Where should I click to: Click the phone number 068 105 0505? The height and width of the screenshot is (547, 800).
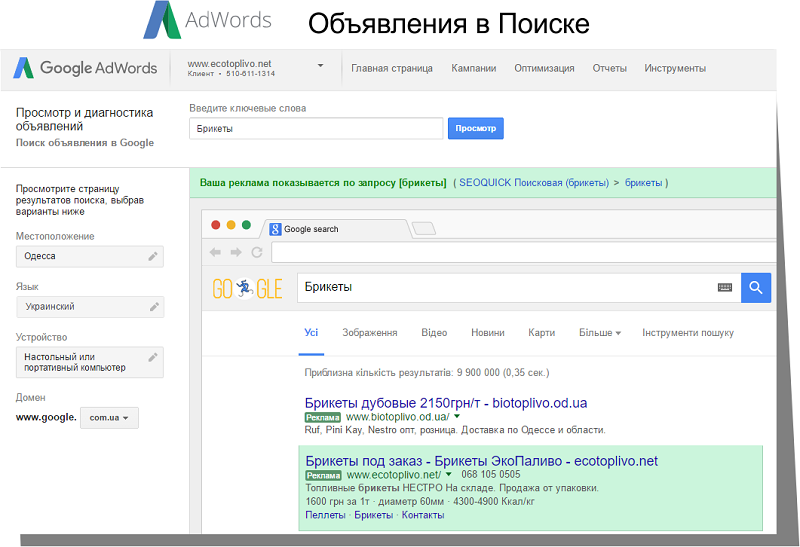coord(491,475)
